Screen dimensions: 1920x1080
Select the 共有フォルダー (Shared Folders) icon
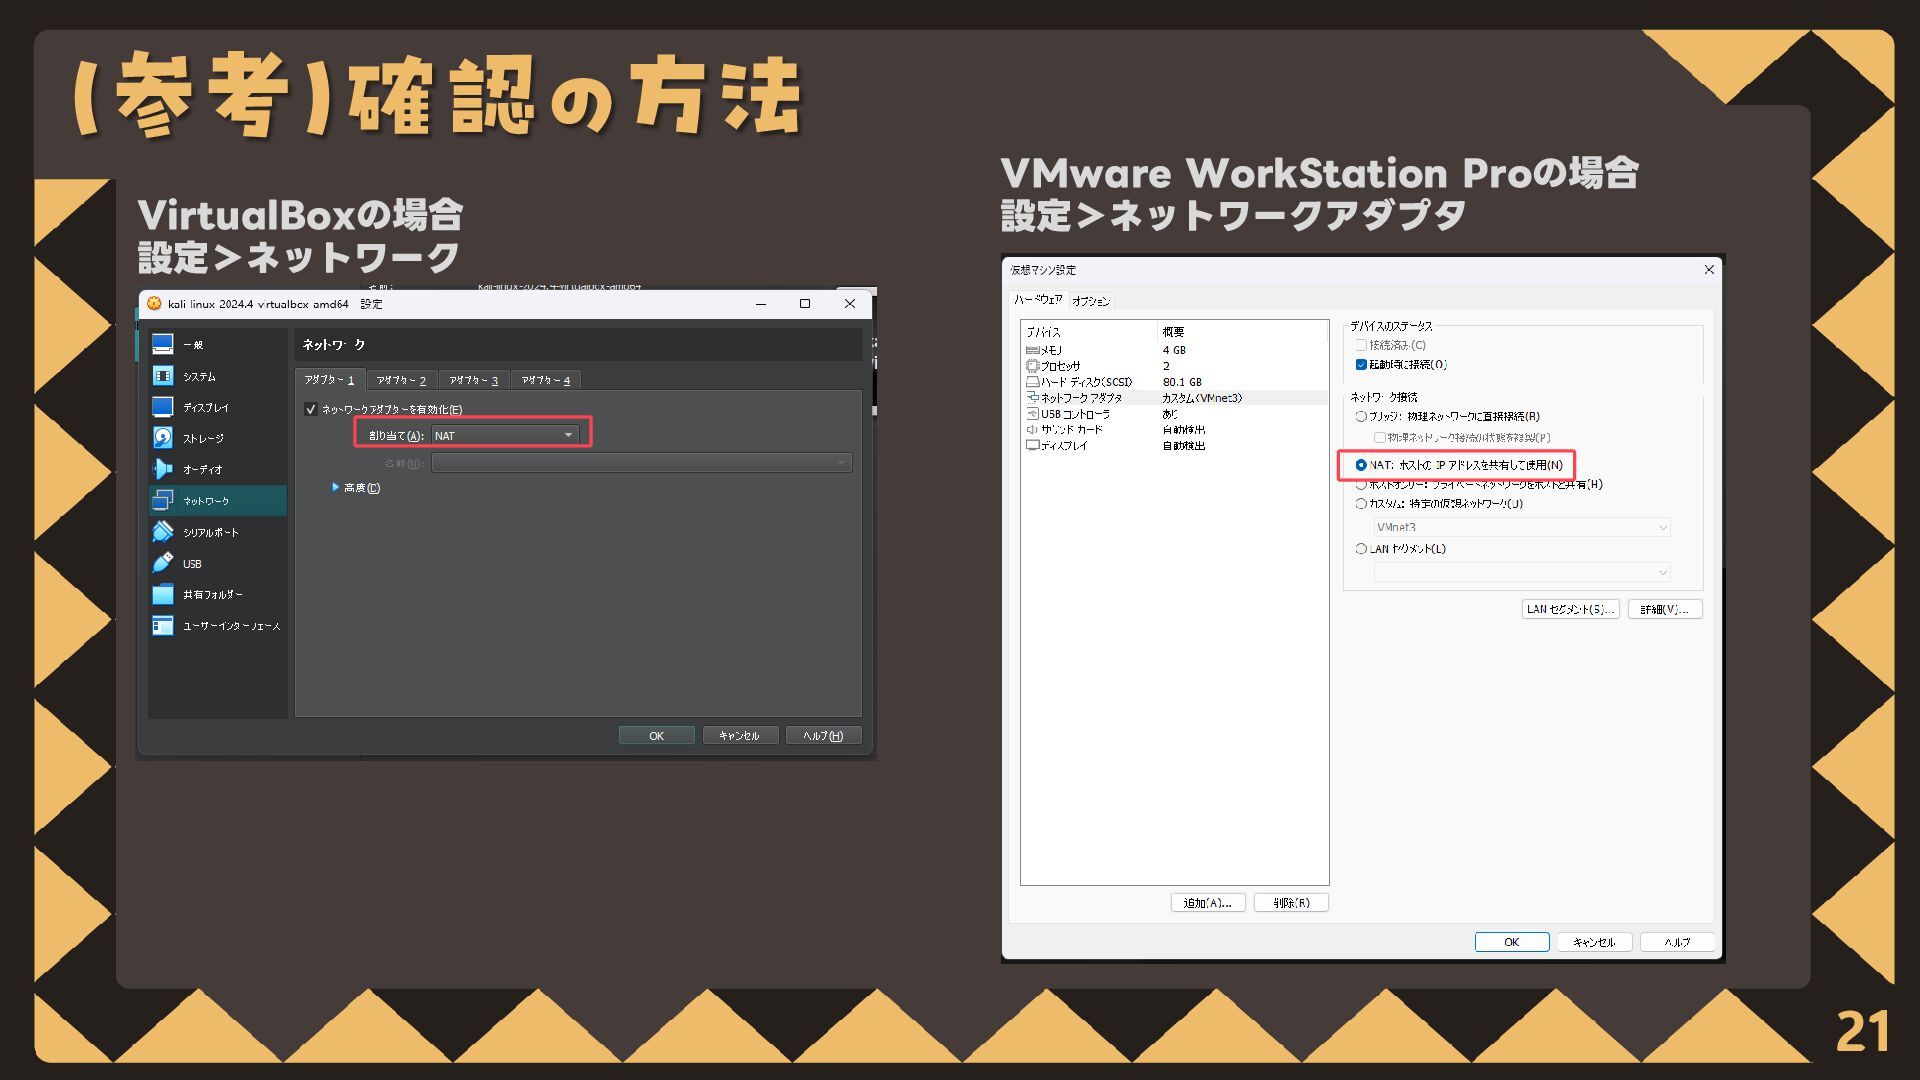tap(163, 594)
